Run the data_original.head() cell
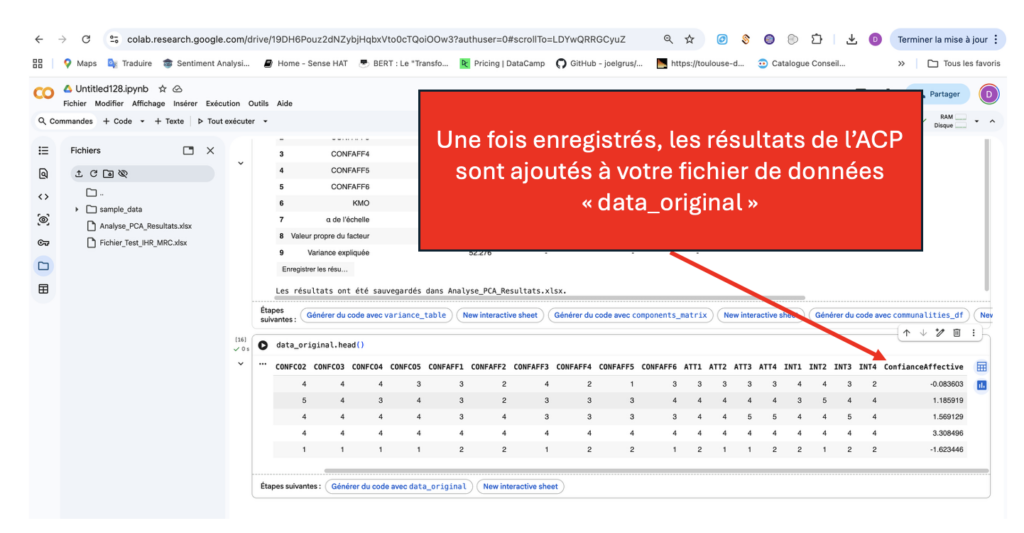 [x=263, y=345]
